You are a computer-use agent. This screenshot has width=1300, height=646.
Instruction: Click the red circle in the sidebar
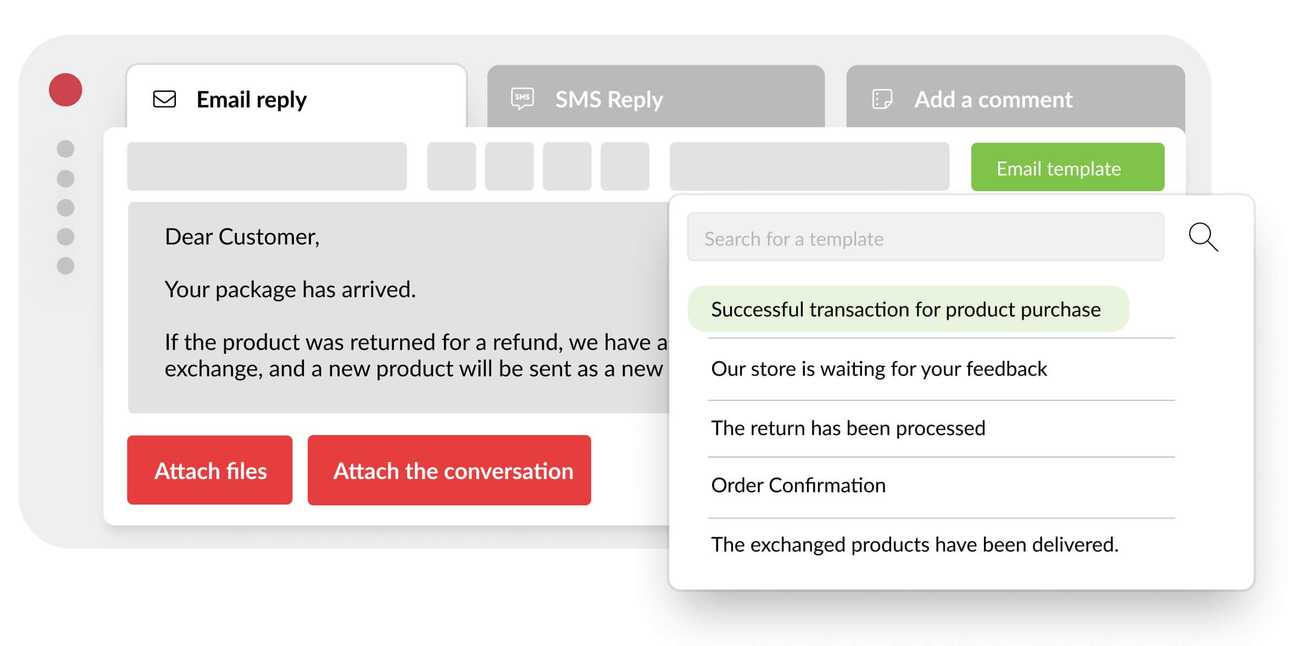(66, 90)
